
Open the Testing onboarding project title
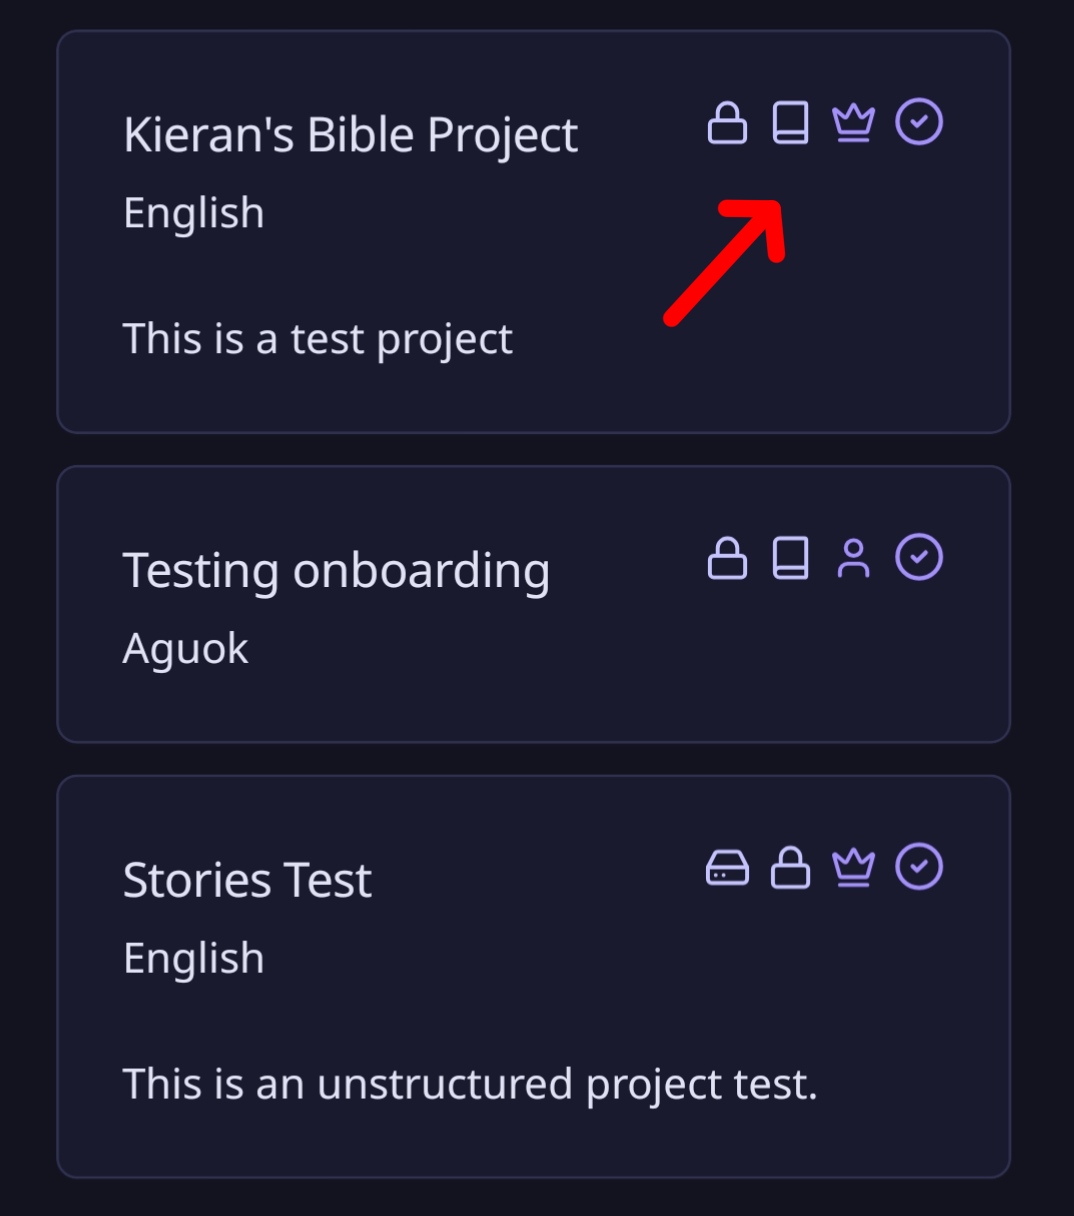tap(336, 571)
